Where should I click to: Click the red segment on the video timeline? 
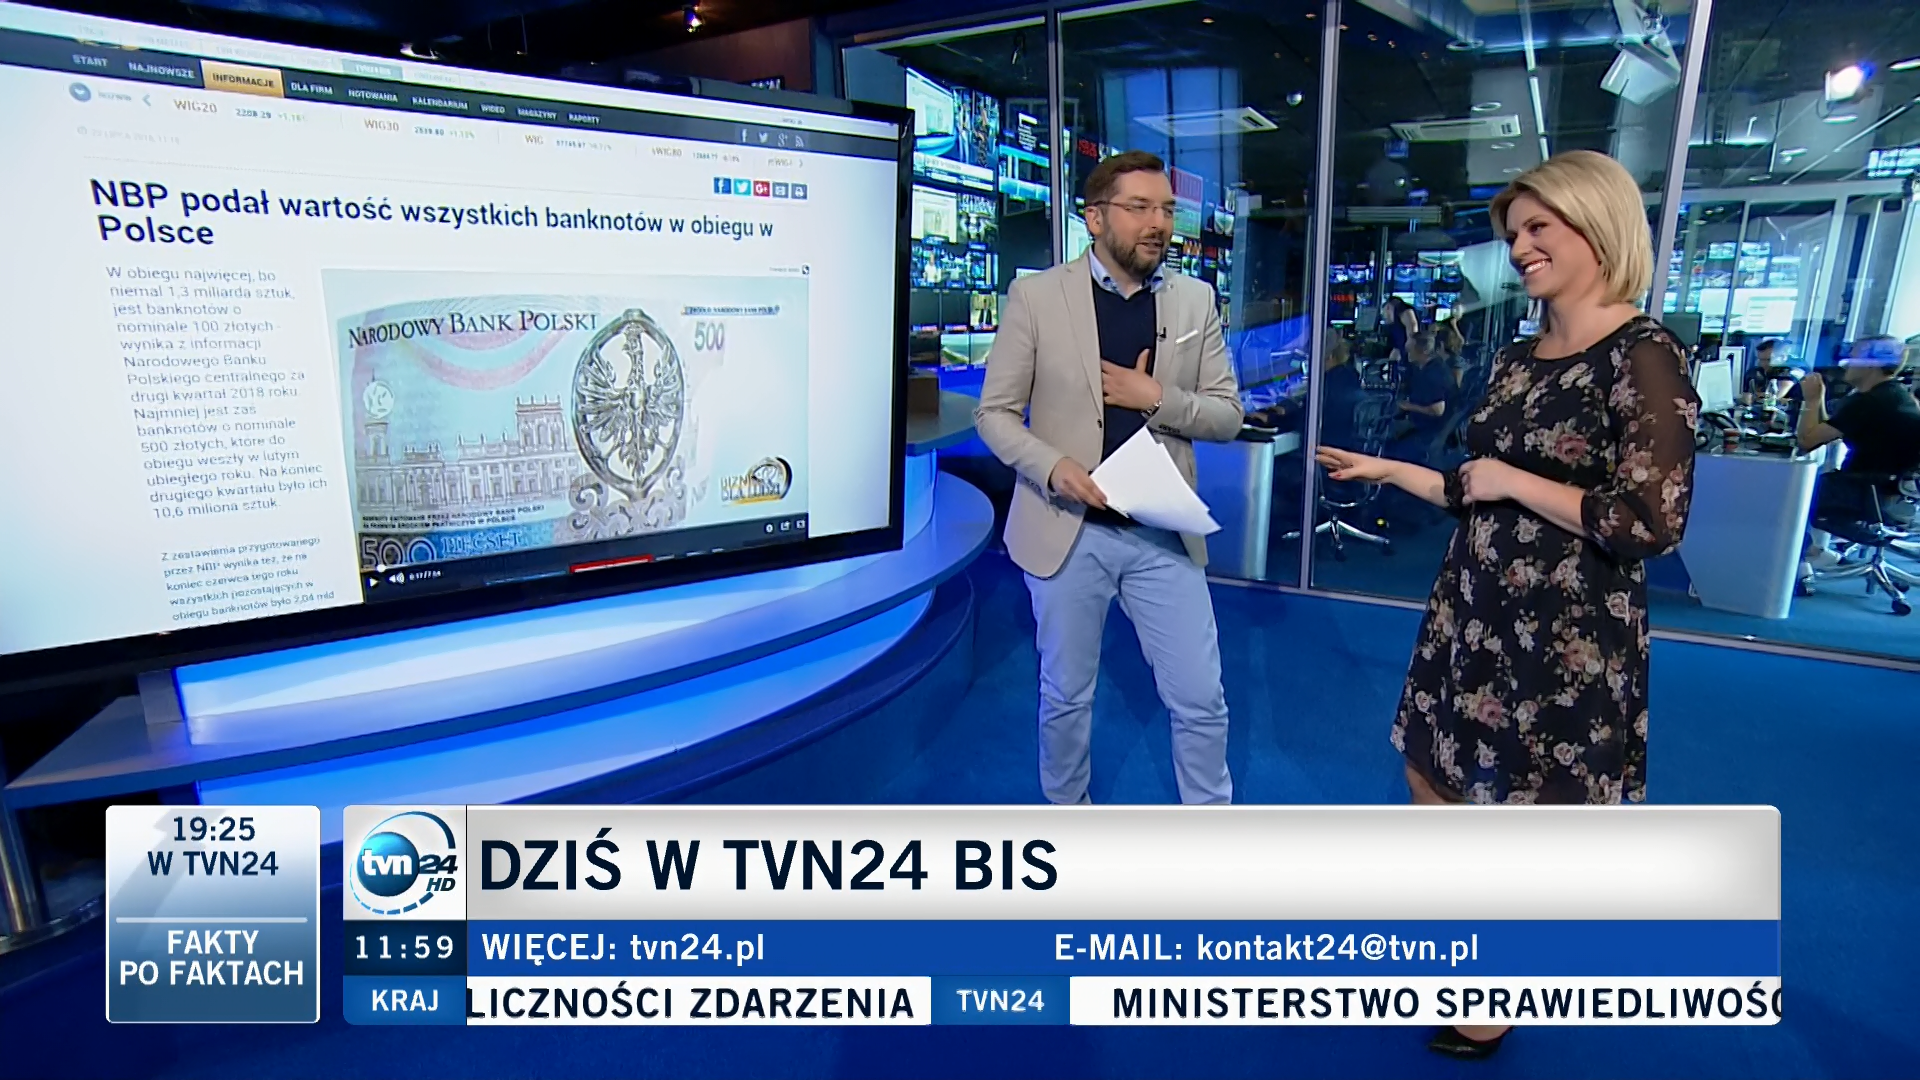[611, 563]
